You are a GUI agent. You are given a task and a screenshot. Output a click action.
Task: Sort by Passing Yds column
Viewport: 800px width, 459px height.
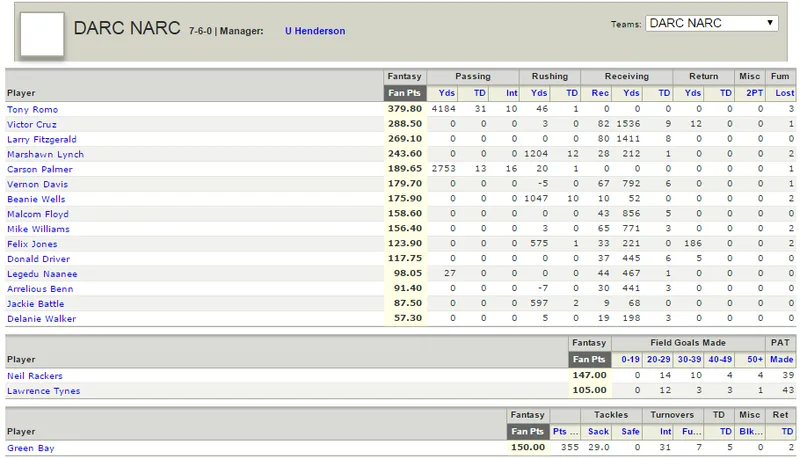point(446,93)
